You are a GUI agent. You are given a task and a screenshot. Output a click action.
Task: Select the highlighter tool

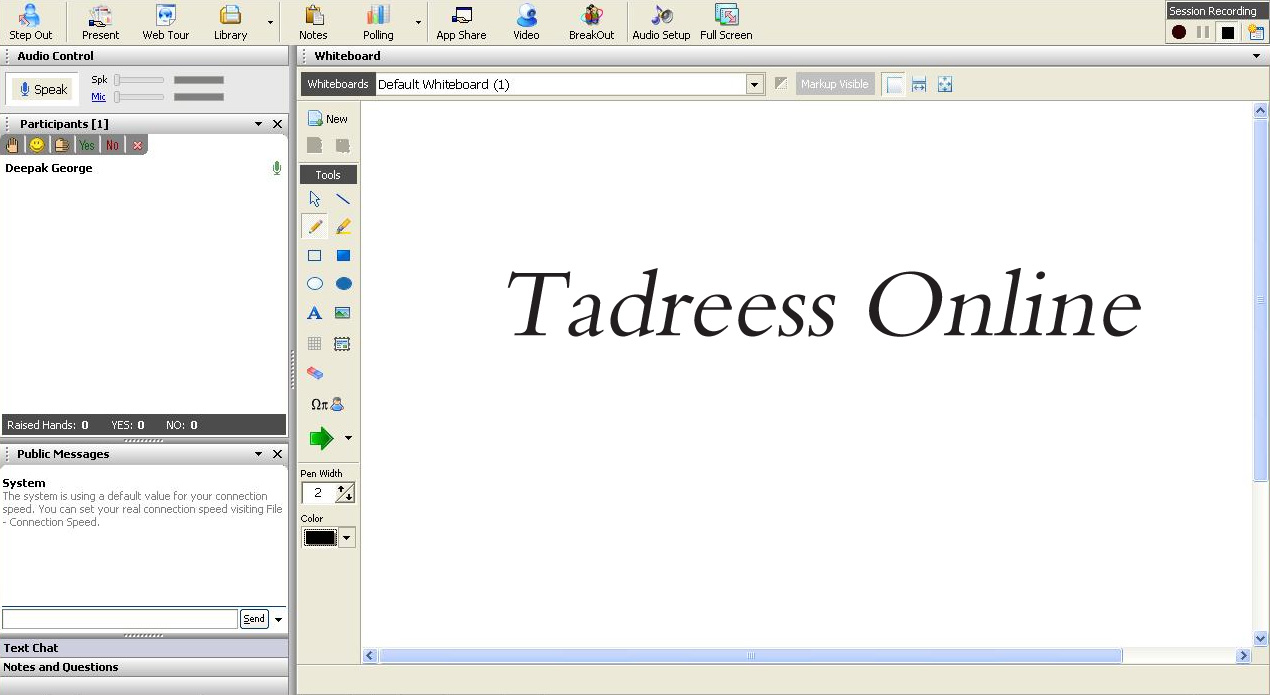tap(343, 227)
